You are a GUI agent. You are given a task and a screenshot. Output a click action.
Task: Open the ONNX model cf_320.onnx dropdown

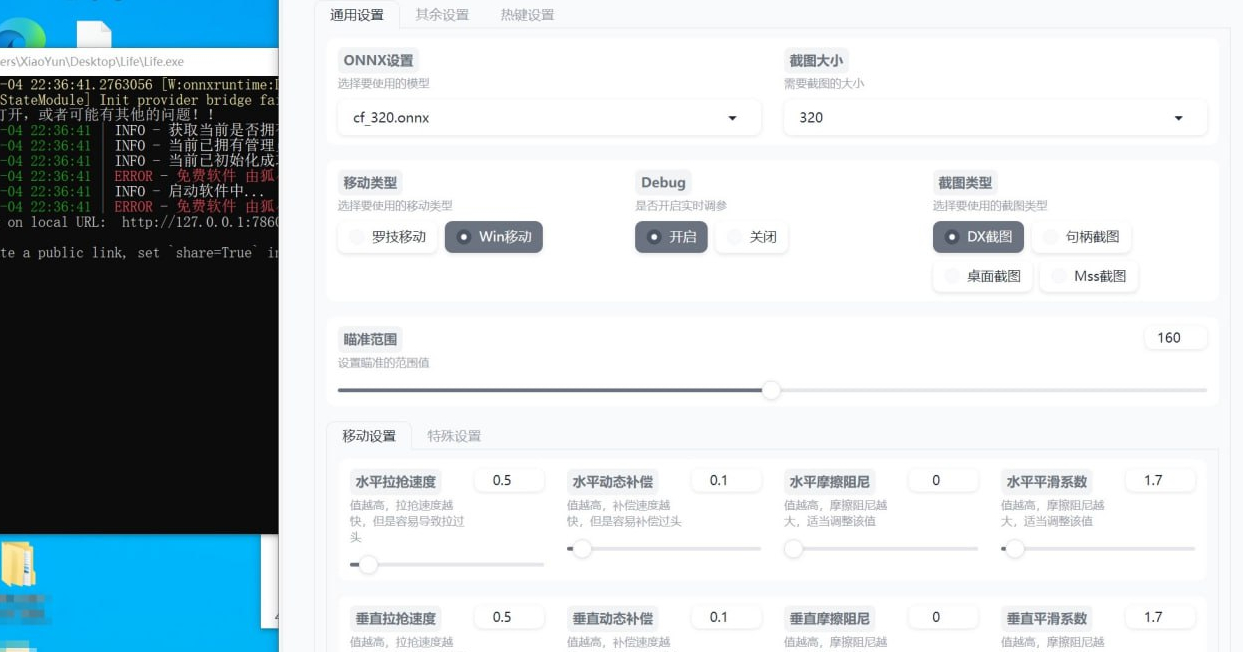[x=549, y=118]
